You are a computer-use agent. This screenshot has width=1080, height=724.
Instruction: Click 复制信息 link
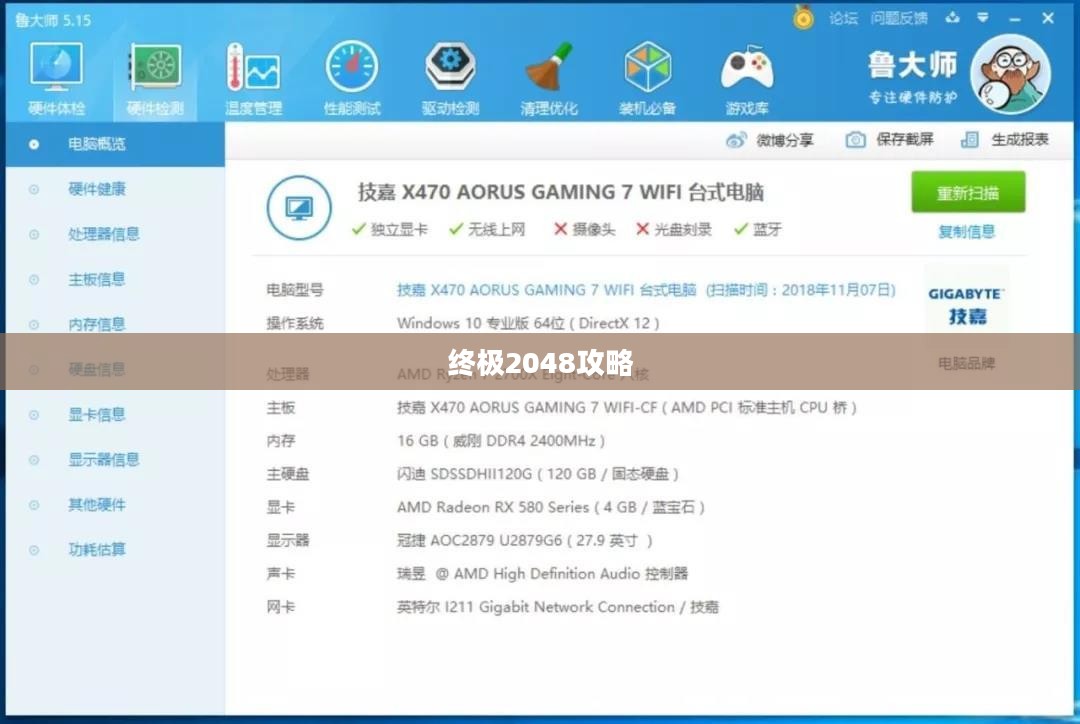click(x=966, y=231)
